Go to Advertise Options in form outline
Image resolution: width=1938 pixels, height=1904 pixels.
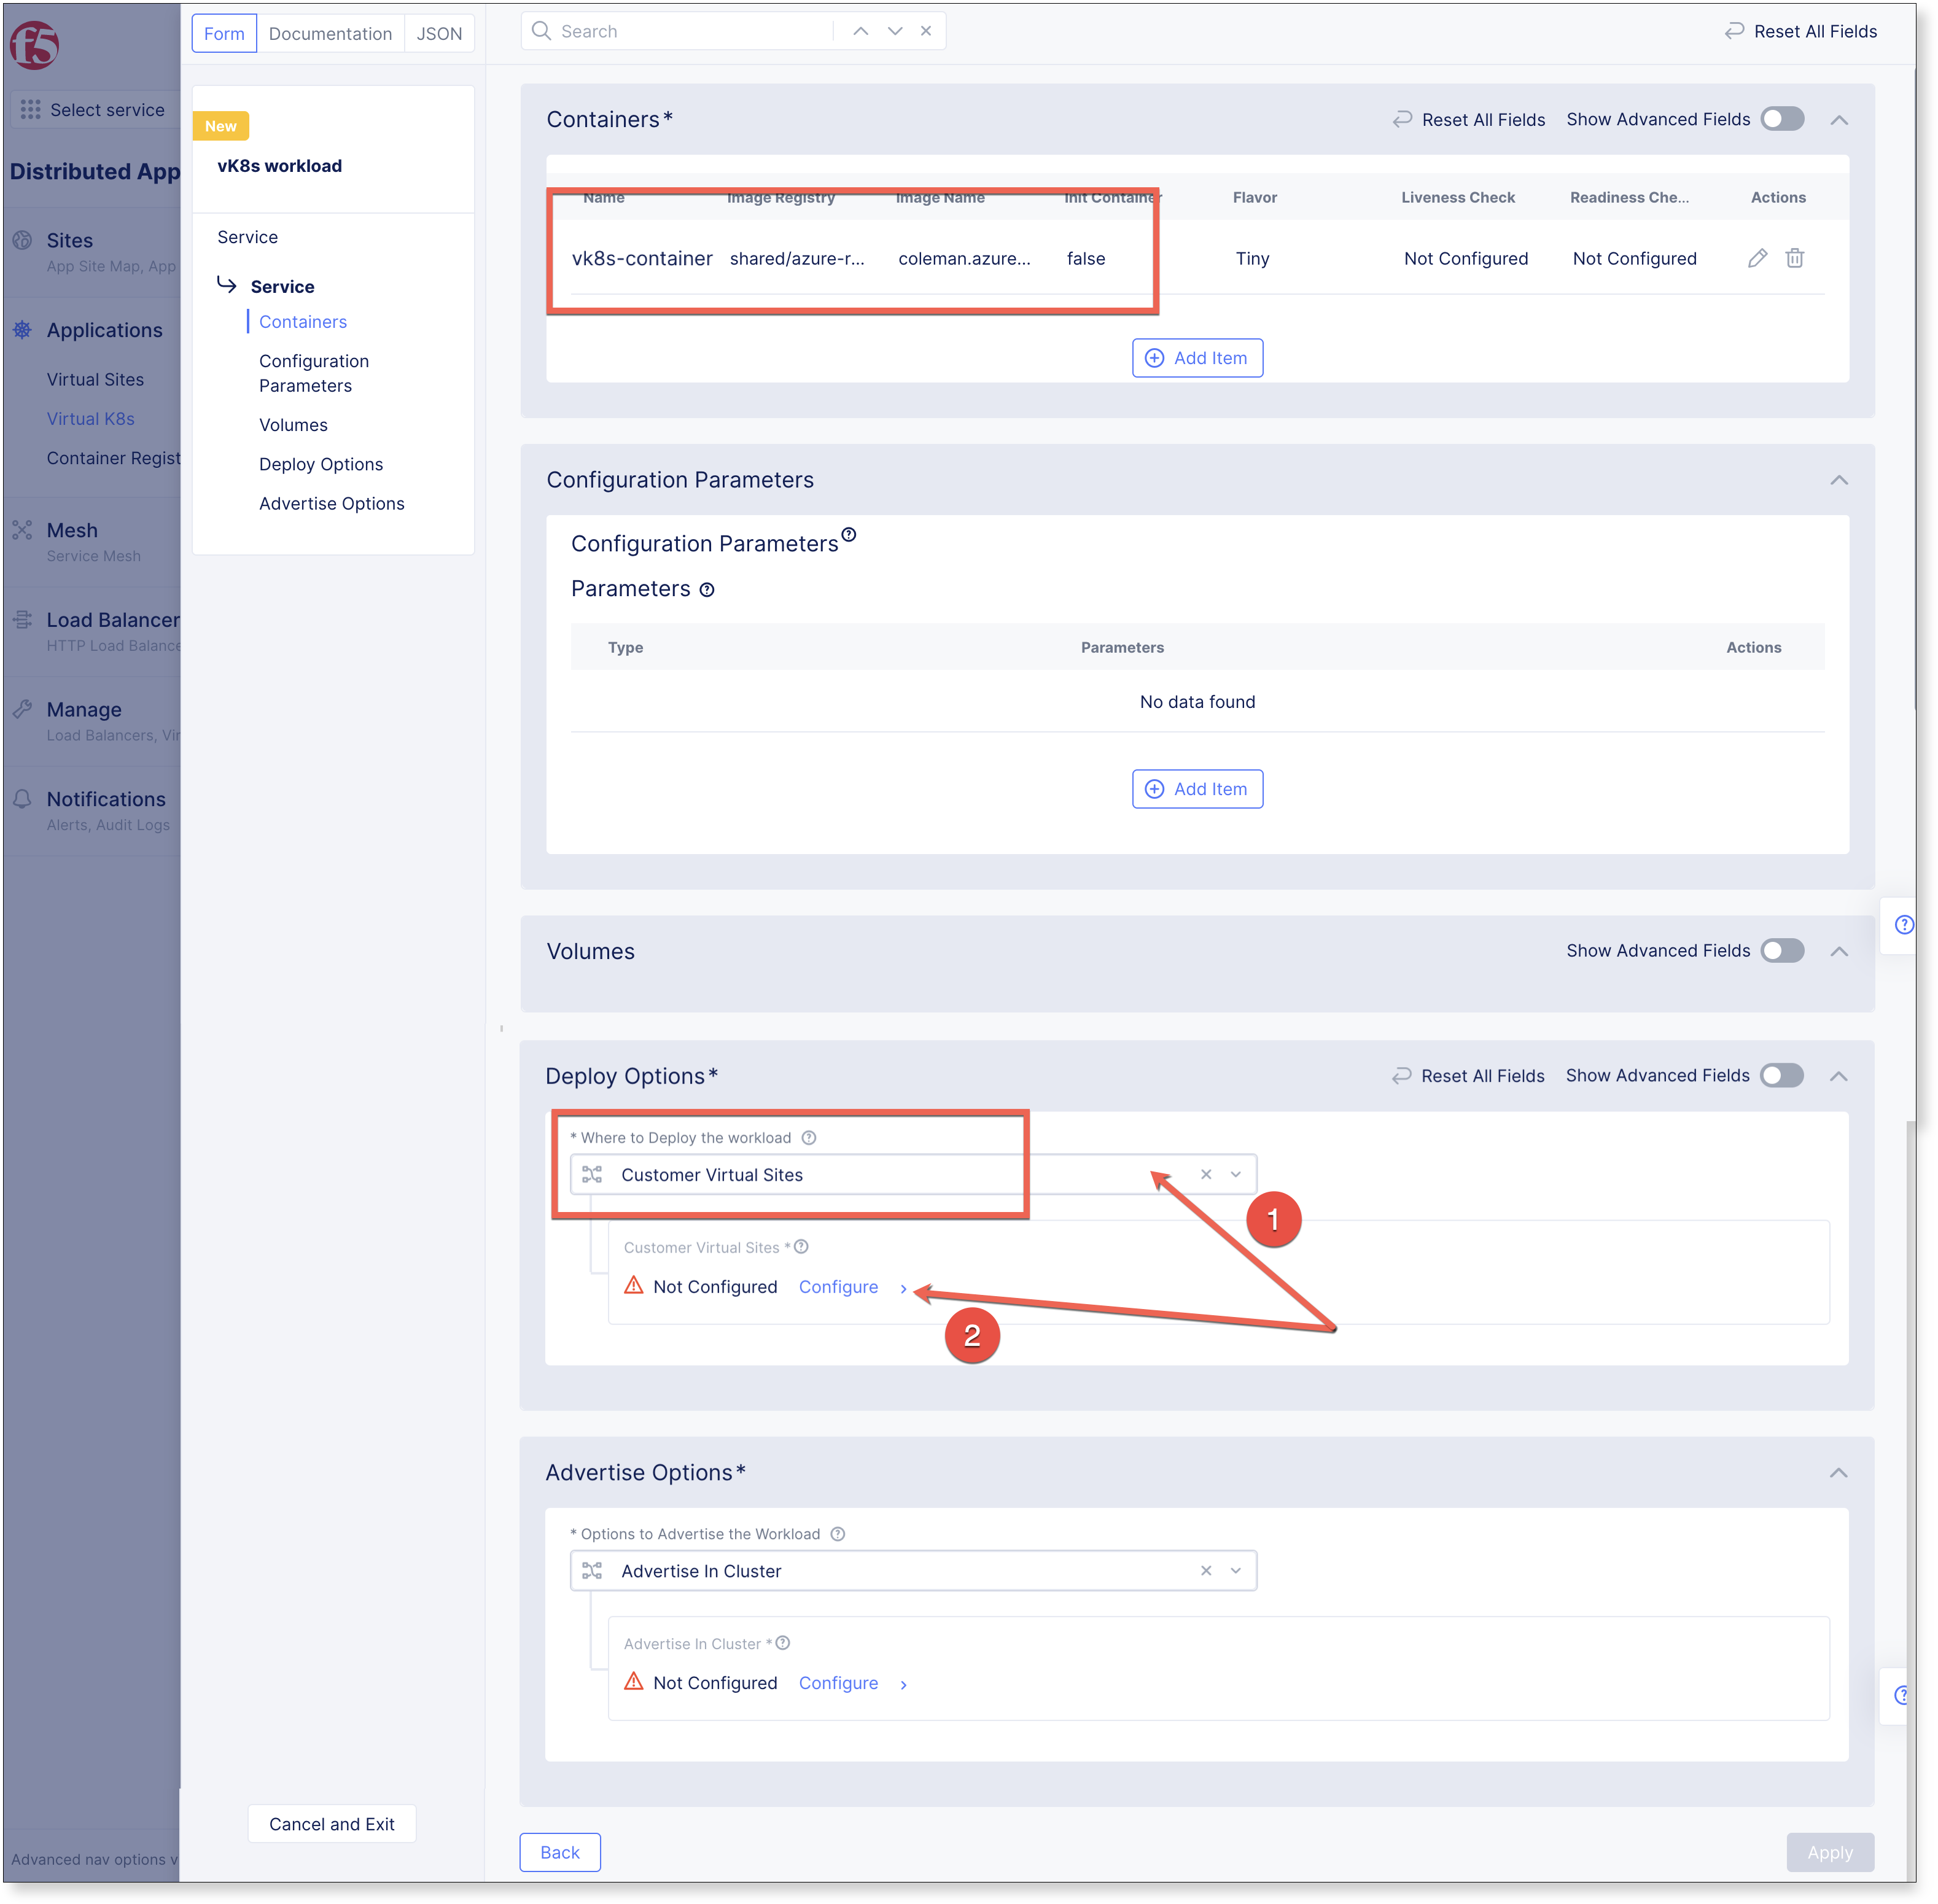coord(332,503)
